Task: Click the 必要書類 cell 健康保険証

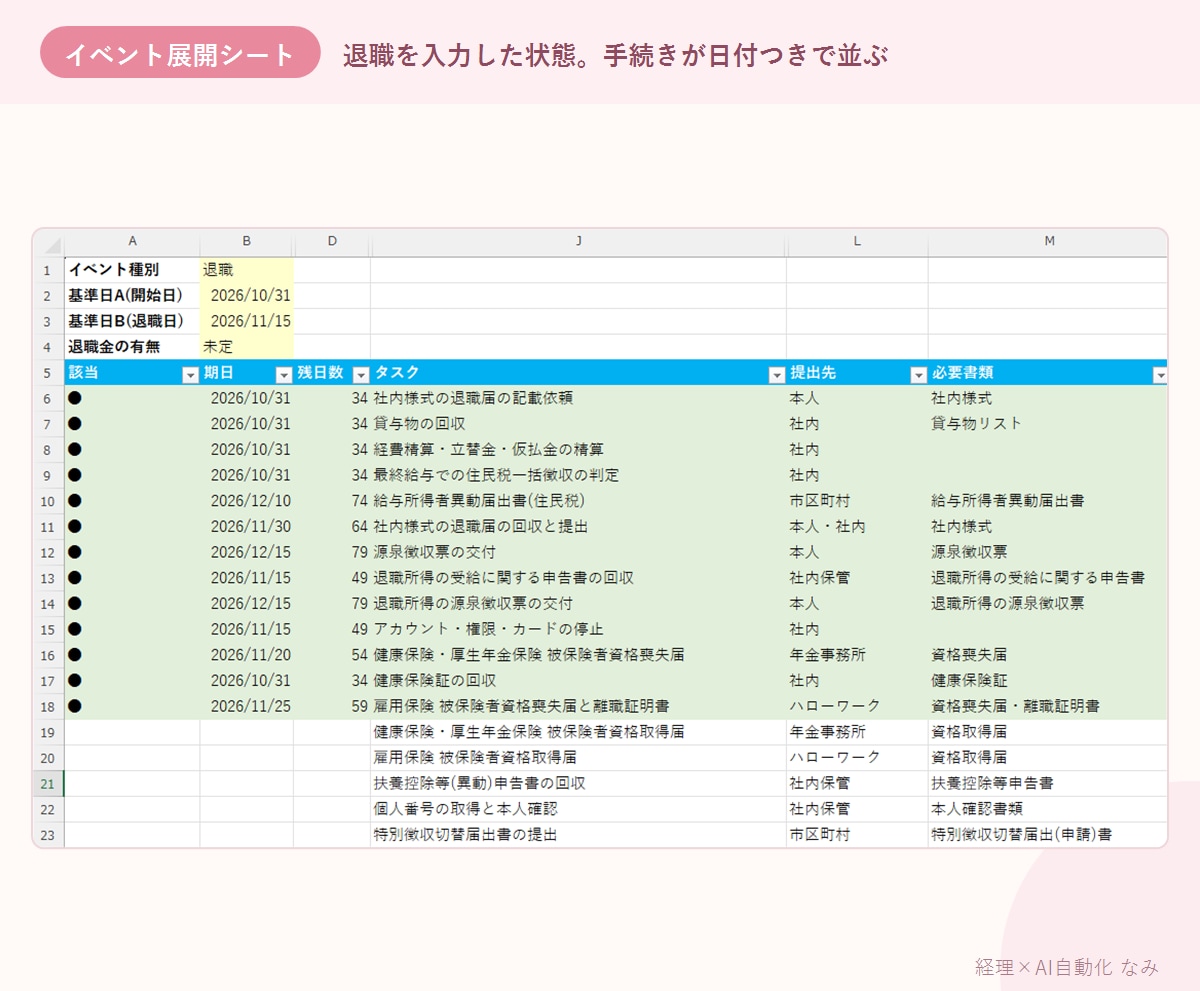Action: tap(969, 680)
